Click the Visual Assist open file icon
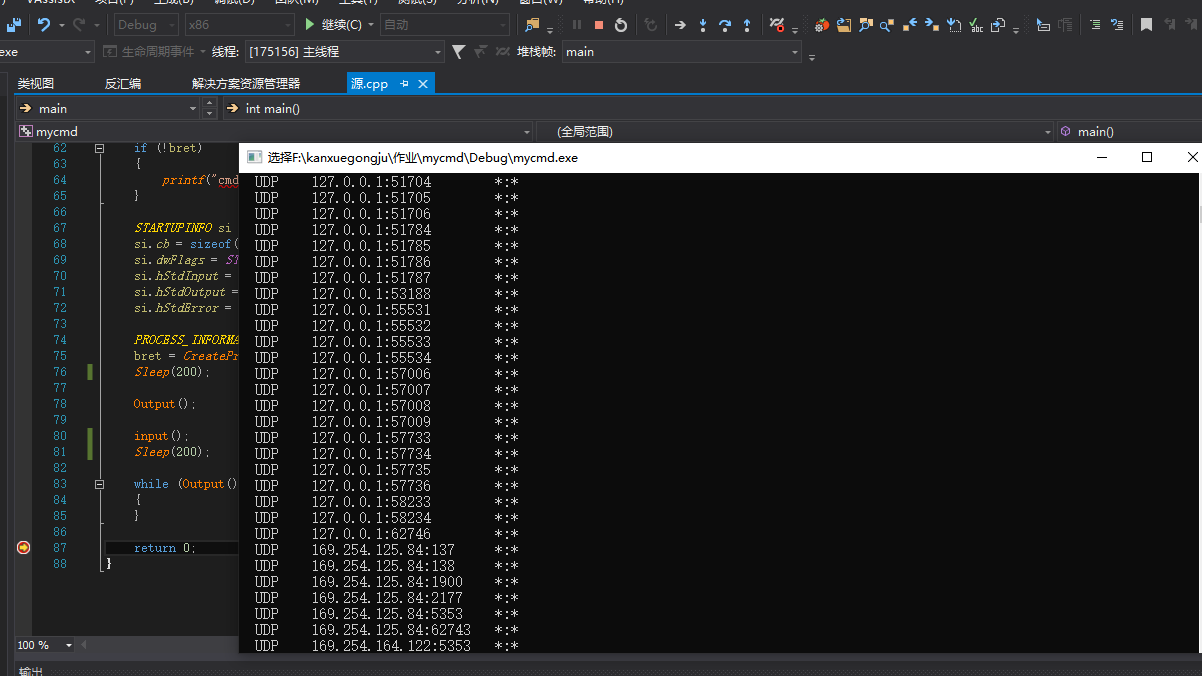The width and height of the screenshot is (1202, 676). click(844, 24)
